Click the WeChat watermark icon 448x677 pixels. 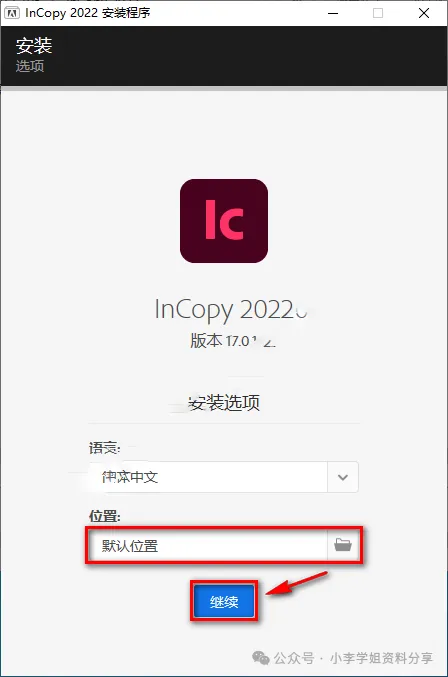pyautogui.click(x=261, y=658)
